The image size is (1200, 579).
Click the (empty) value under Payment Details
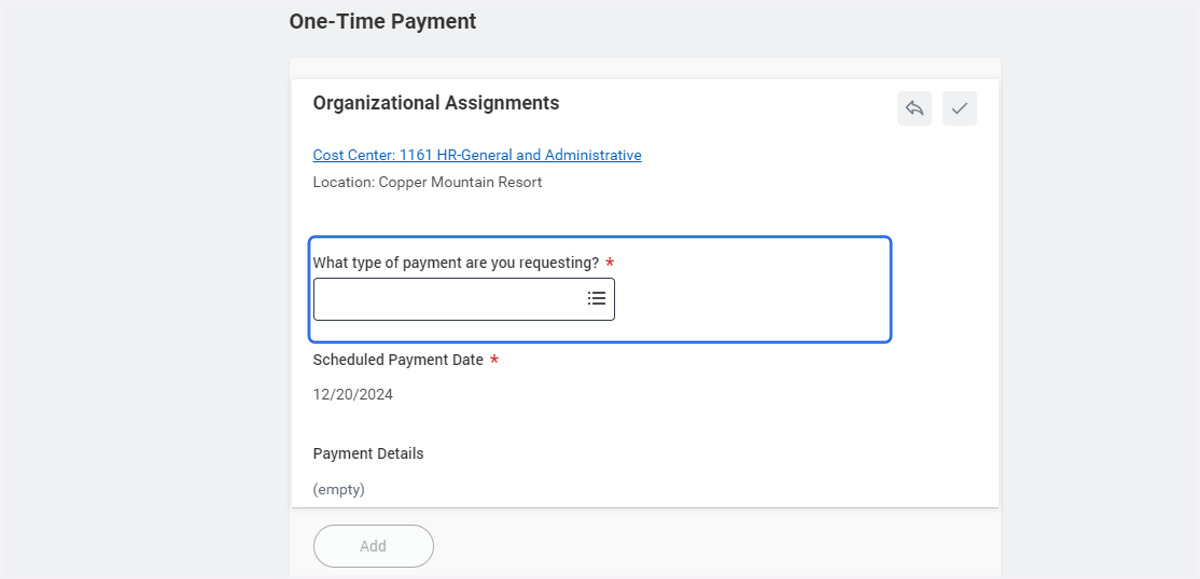click(339, 489)
